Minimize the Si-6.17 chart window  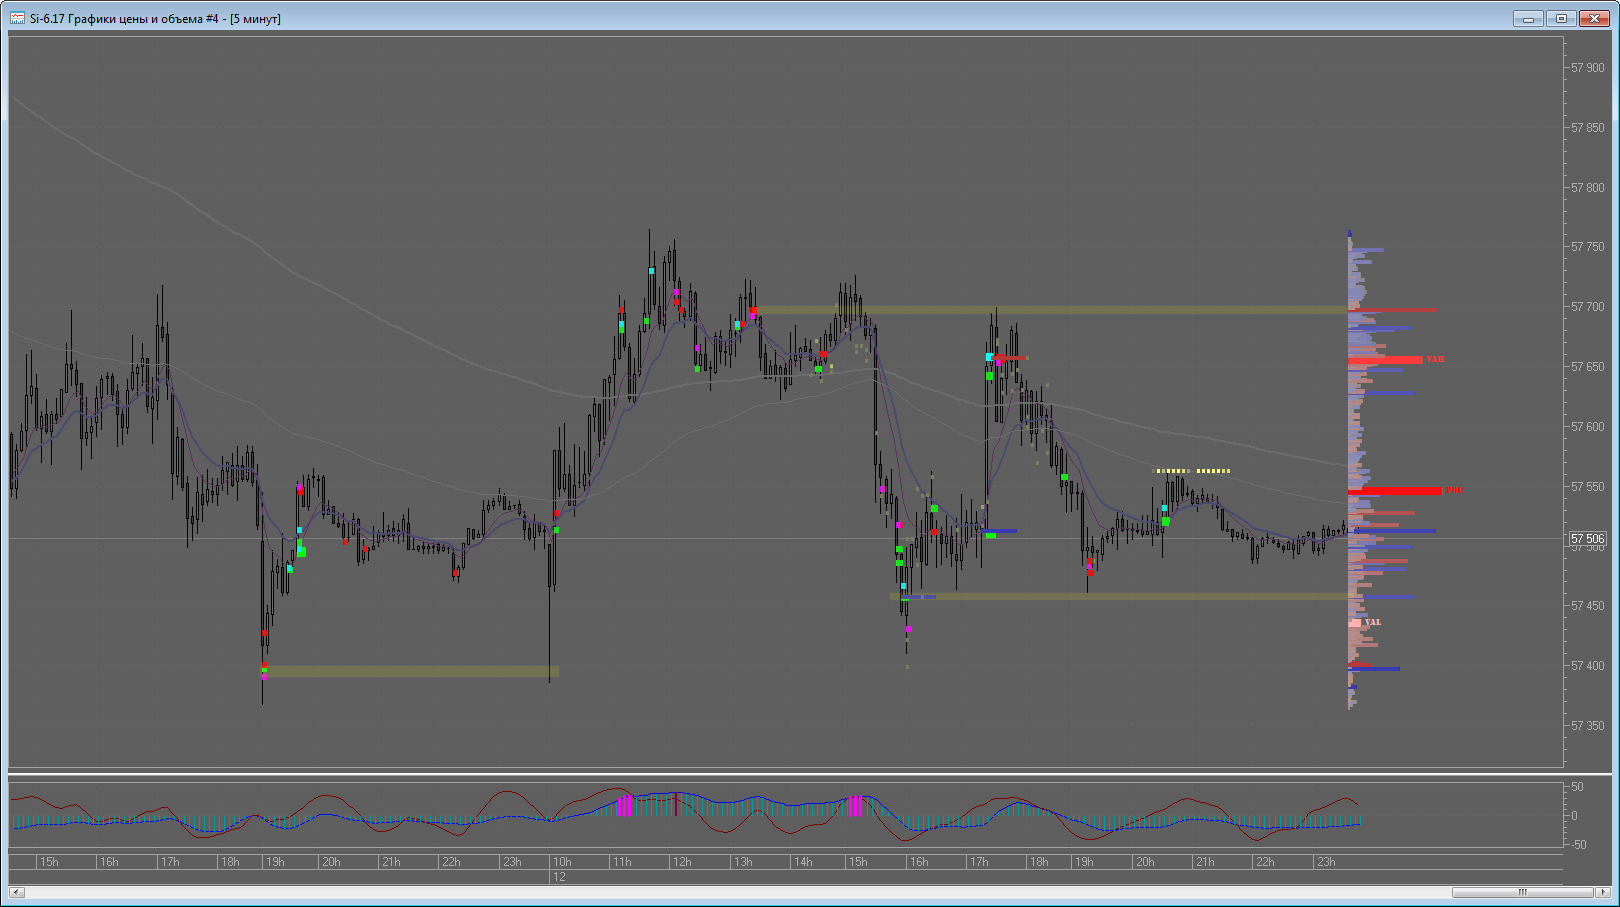tap(1528, 18)
